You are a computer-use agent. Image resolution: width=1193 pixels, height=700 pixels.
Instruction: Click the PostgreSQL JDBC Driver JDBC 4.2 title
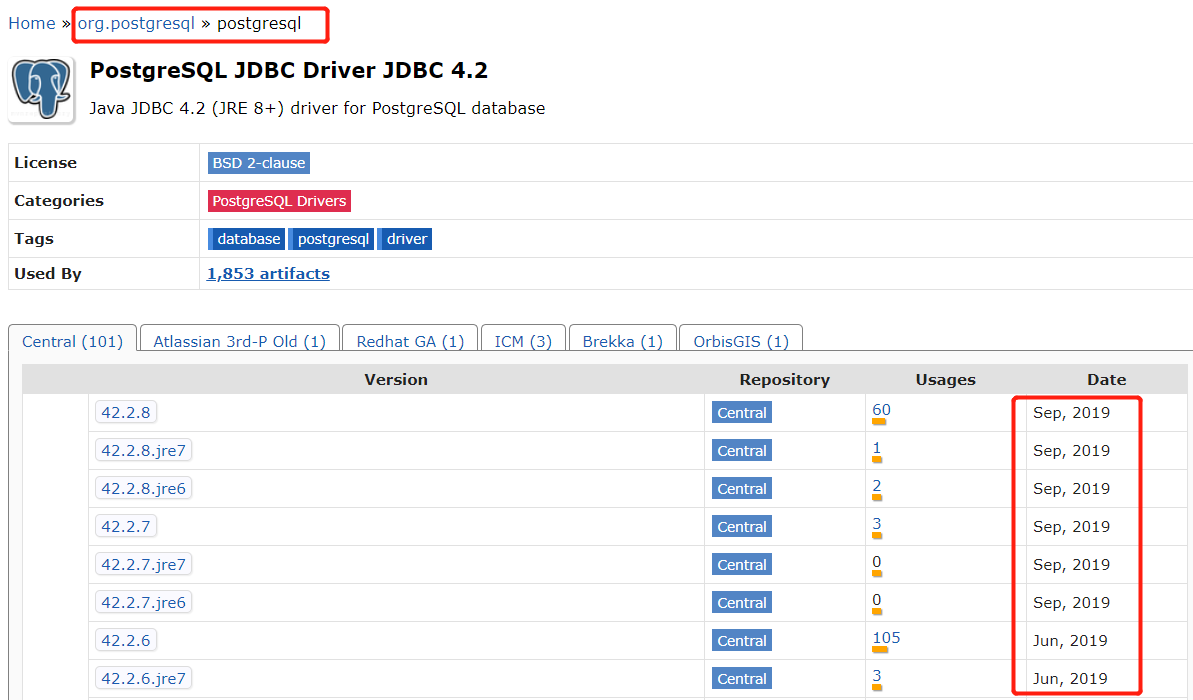pos(288,70)
